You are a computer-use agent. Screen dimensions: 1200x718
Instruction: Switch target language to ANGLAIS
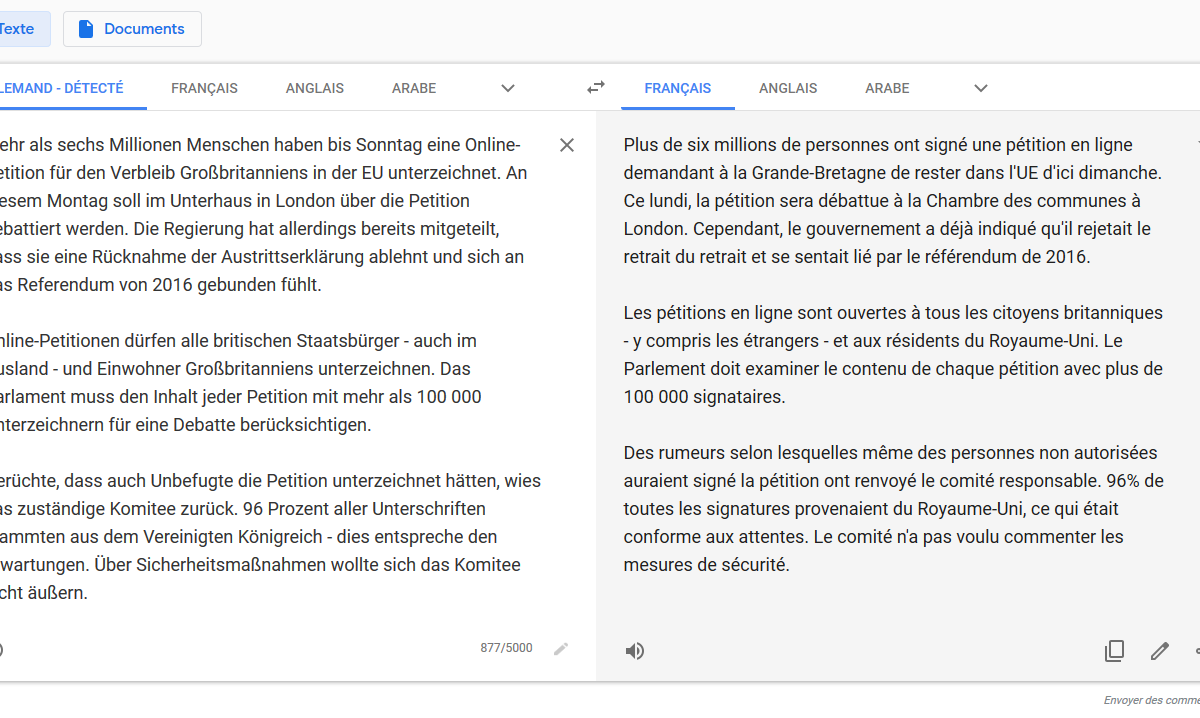point(788,88)
